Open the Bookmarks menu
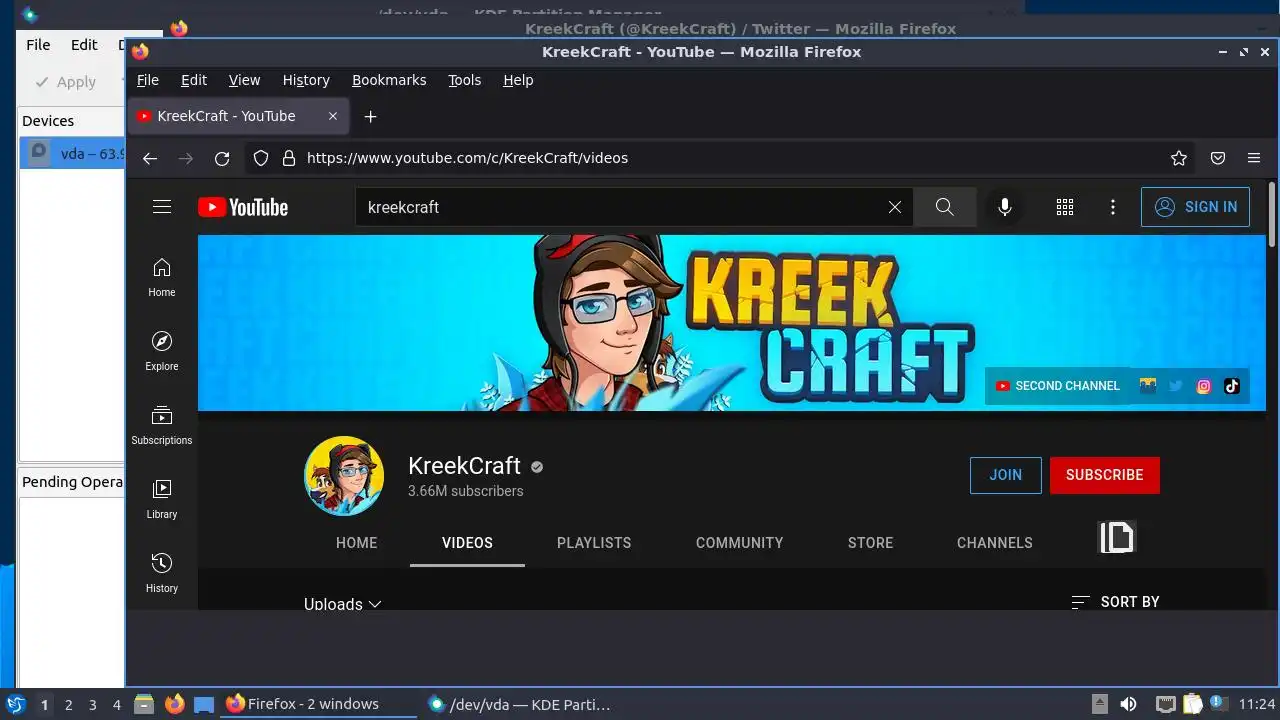This screenshot has height=720, width=1280. tap(389, 80)
